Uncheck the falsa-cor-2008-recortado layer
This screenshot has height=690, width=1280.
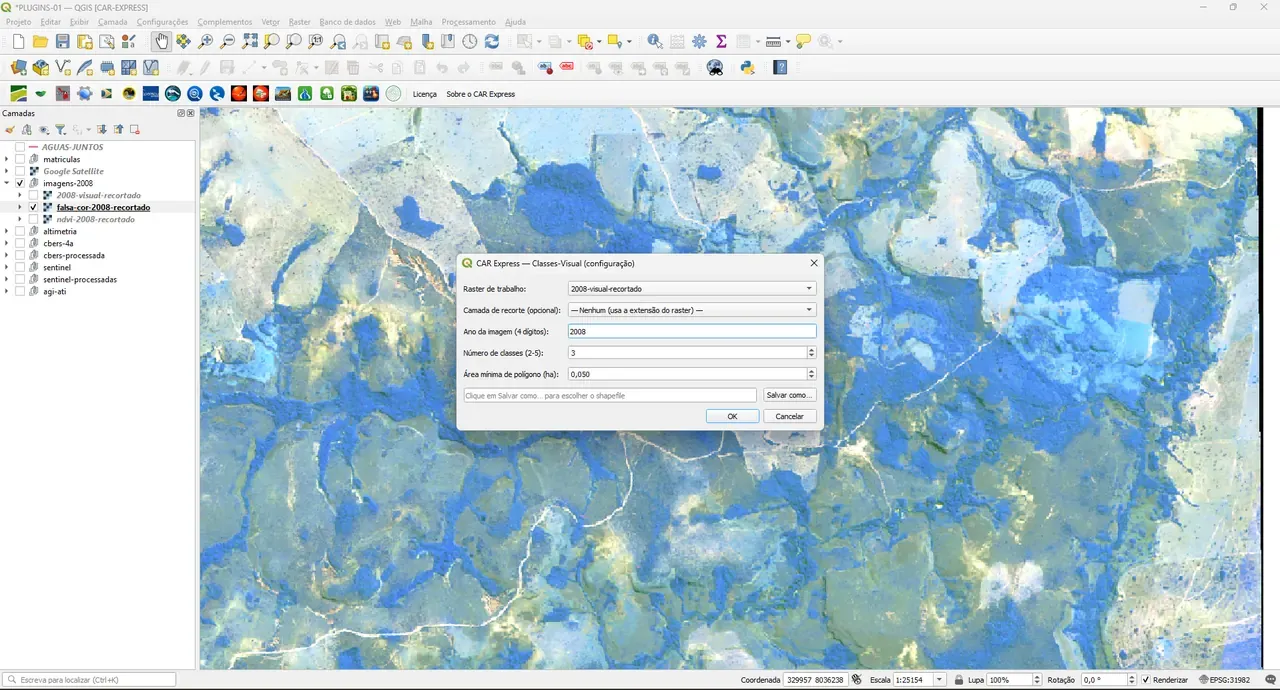coord(33,207)
